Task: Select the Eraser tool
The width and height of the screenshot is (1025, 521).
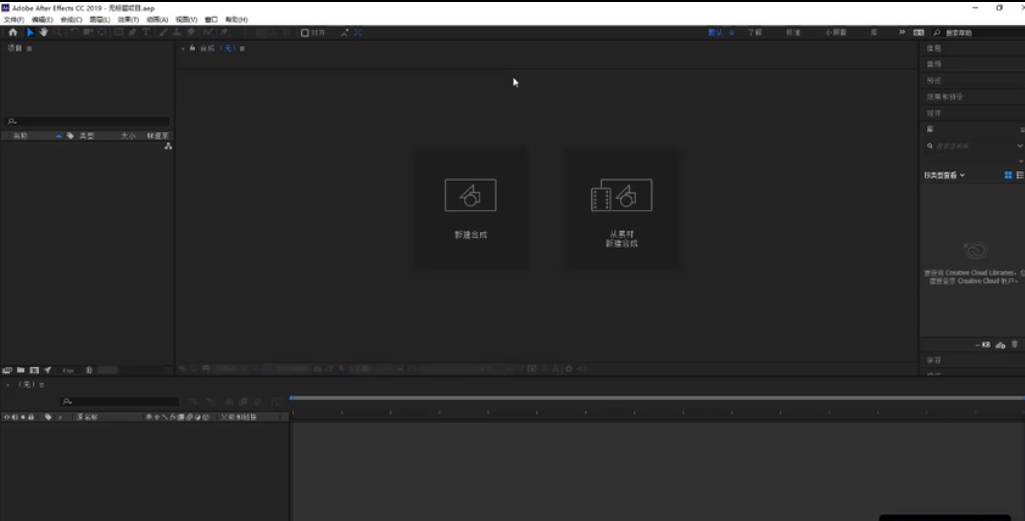Action: click(x=191, y=32)
